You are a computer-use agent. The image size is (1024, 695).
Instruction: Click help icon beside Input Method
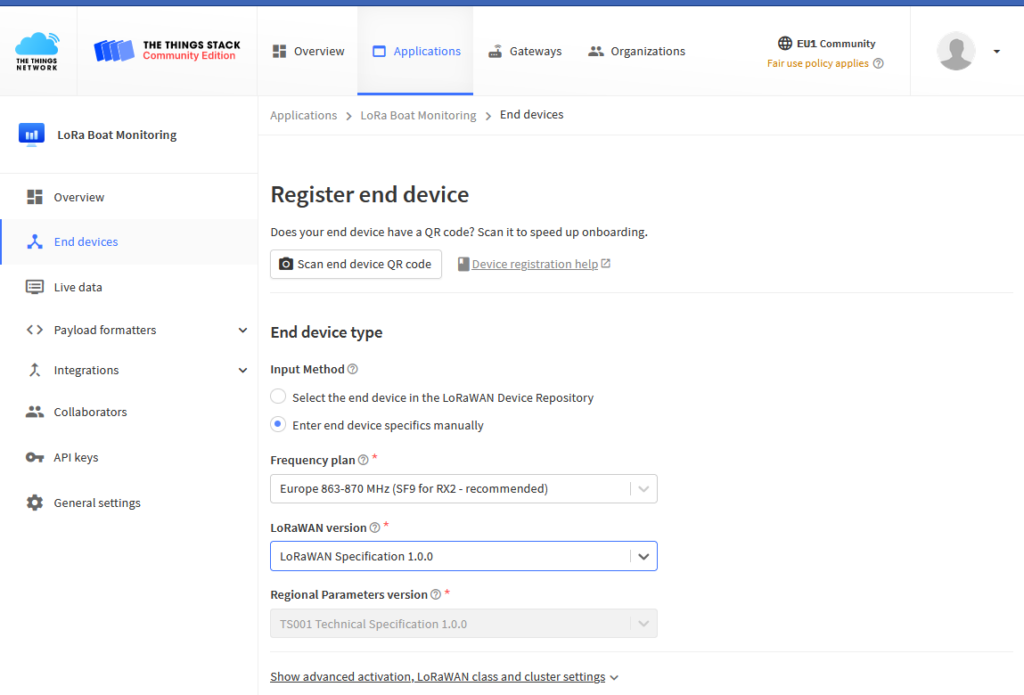[x=353, y=370]
